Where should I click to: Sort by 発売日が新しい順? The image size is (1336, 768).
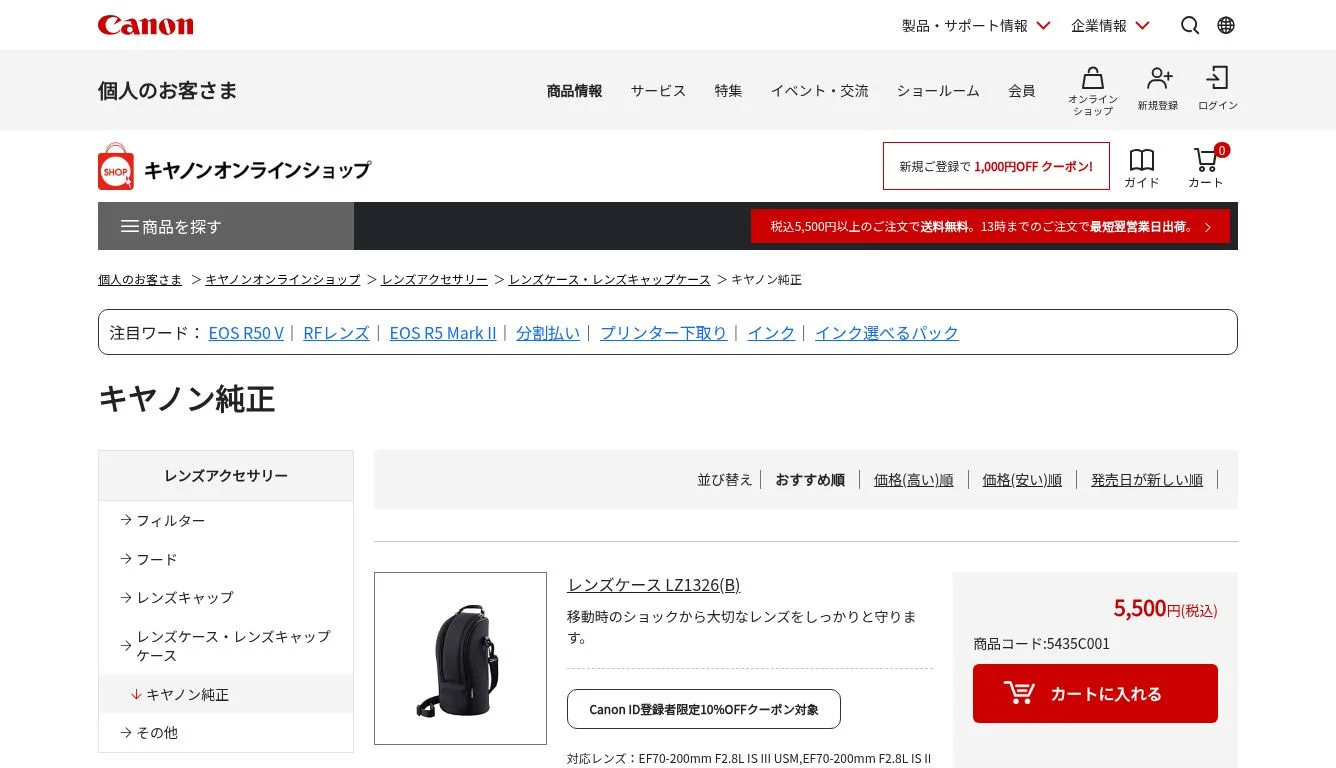click(1147, 480)
